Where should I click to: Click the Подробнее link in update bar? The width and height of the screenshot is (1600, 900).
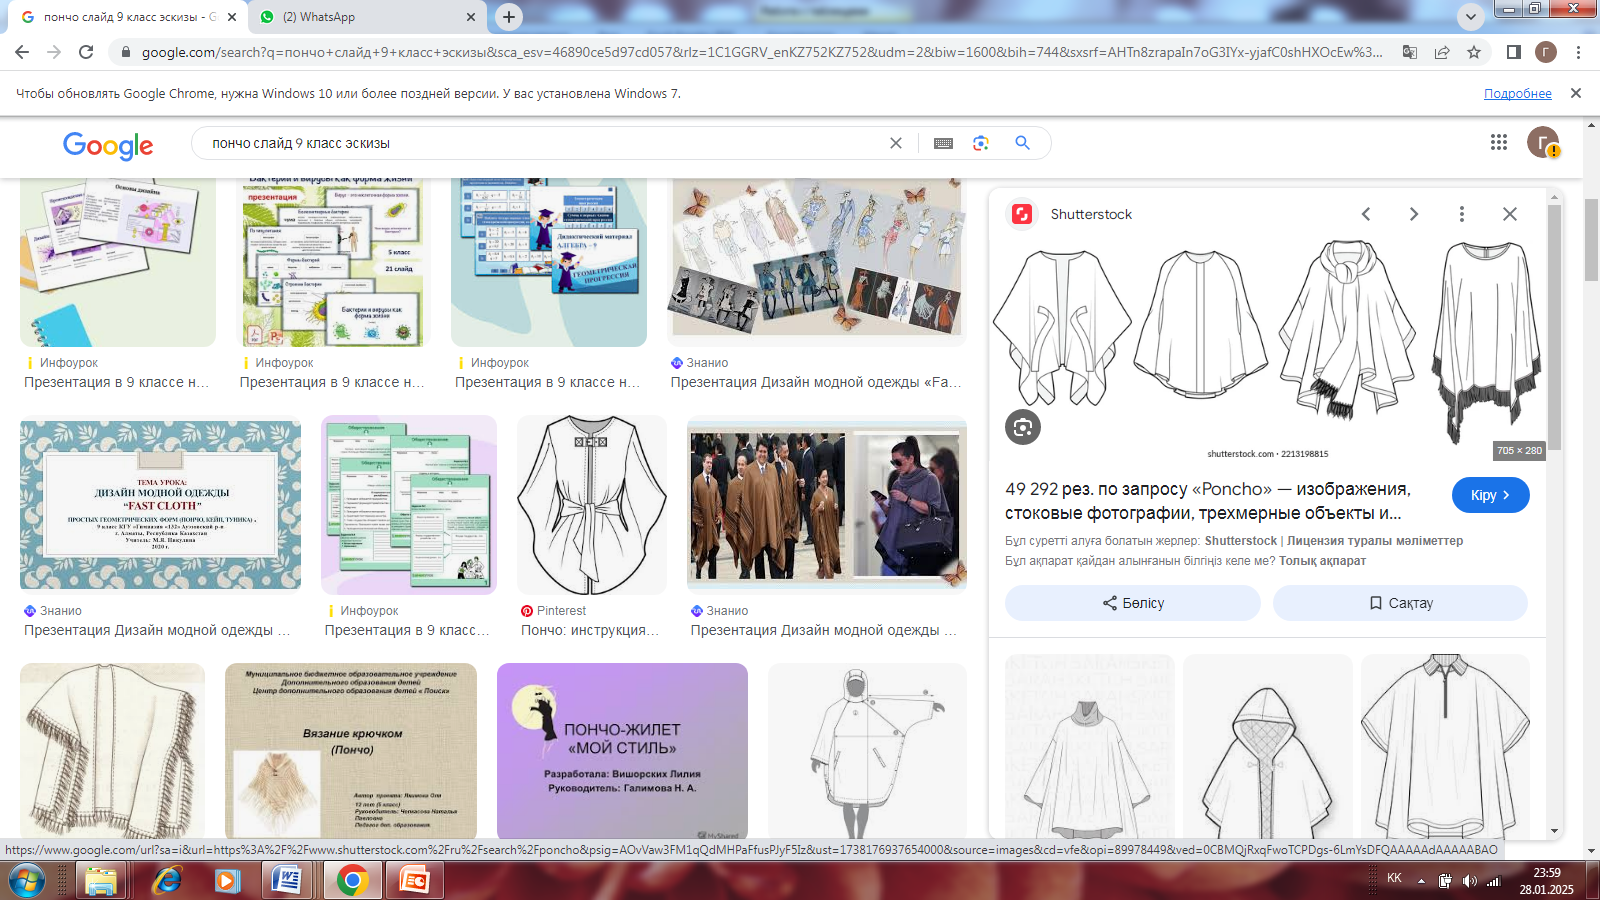tap(1517, 94)
